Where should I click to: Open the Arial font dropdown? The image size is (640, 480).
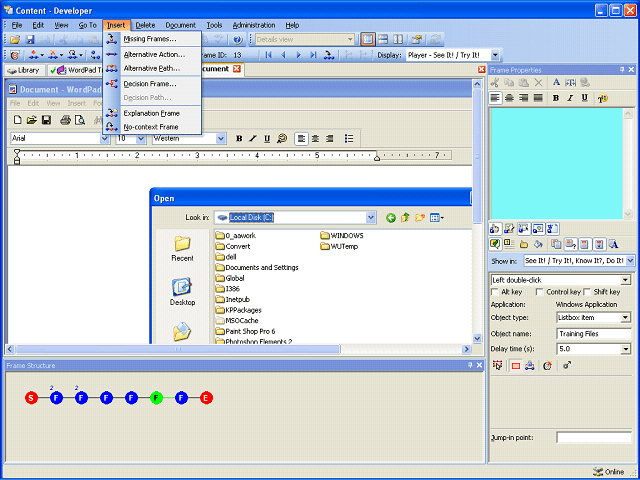point(104,139)
